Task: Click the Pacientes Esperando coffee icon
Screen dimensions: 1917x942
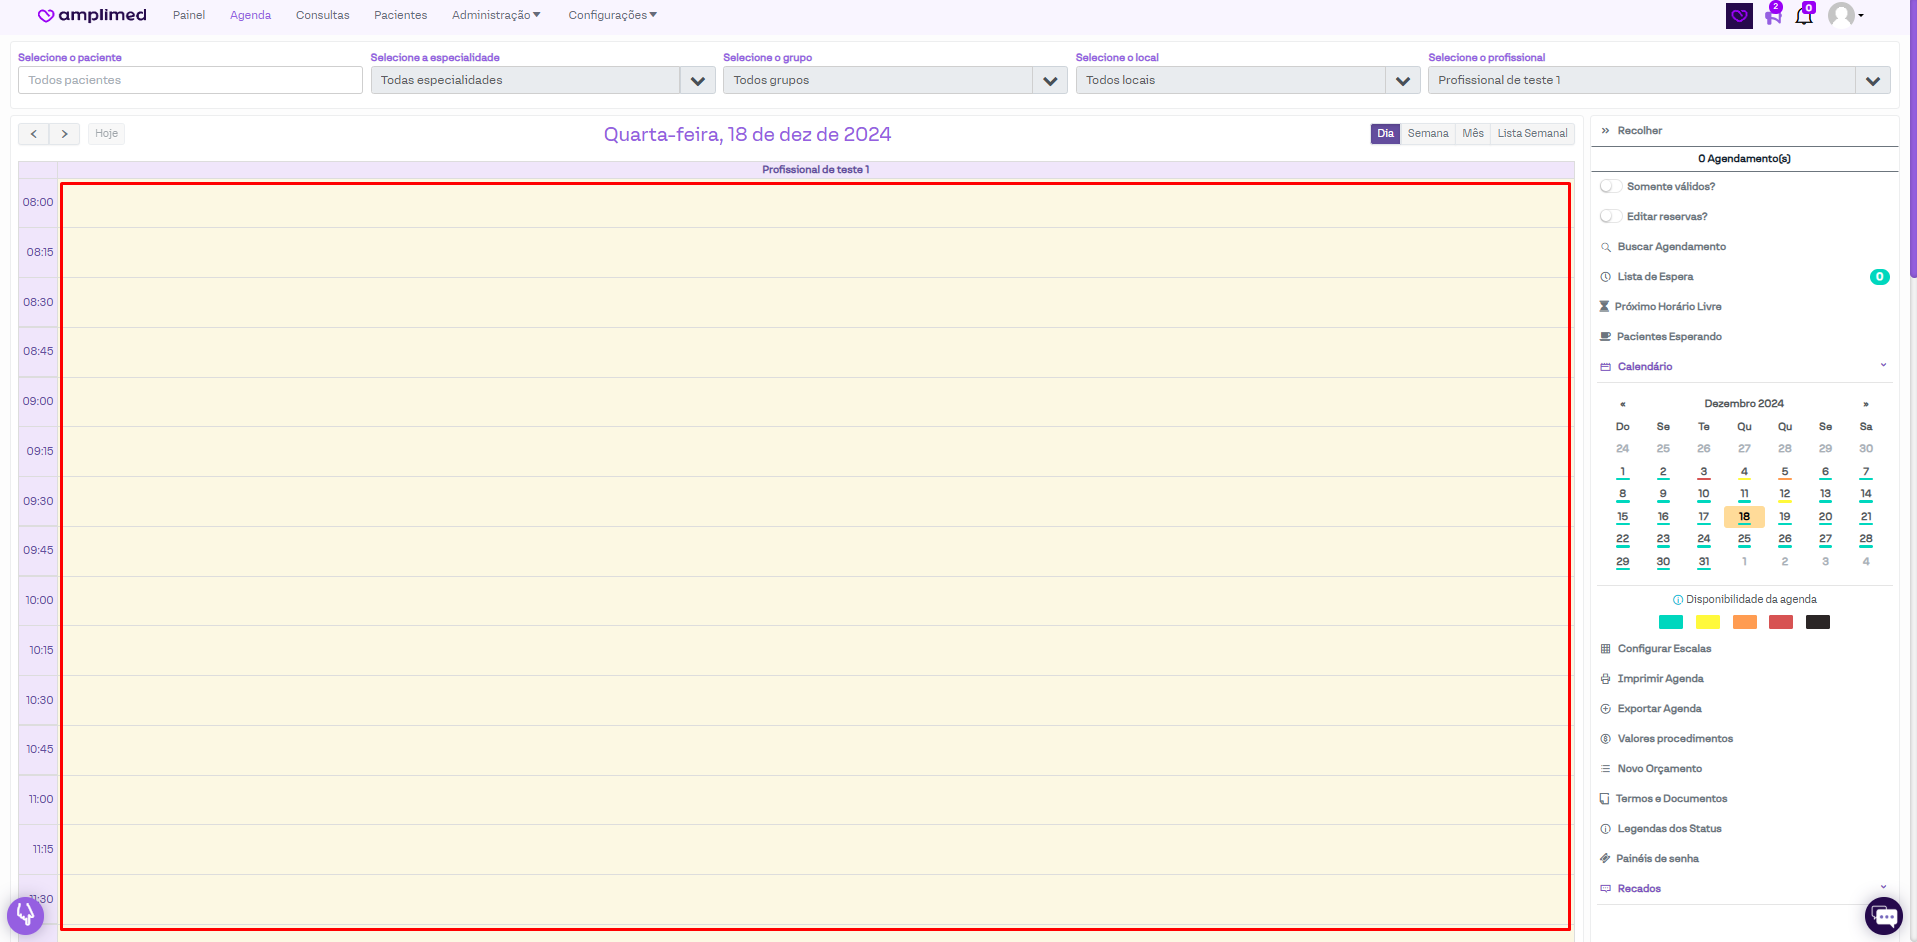Action: point(1605,337)
